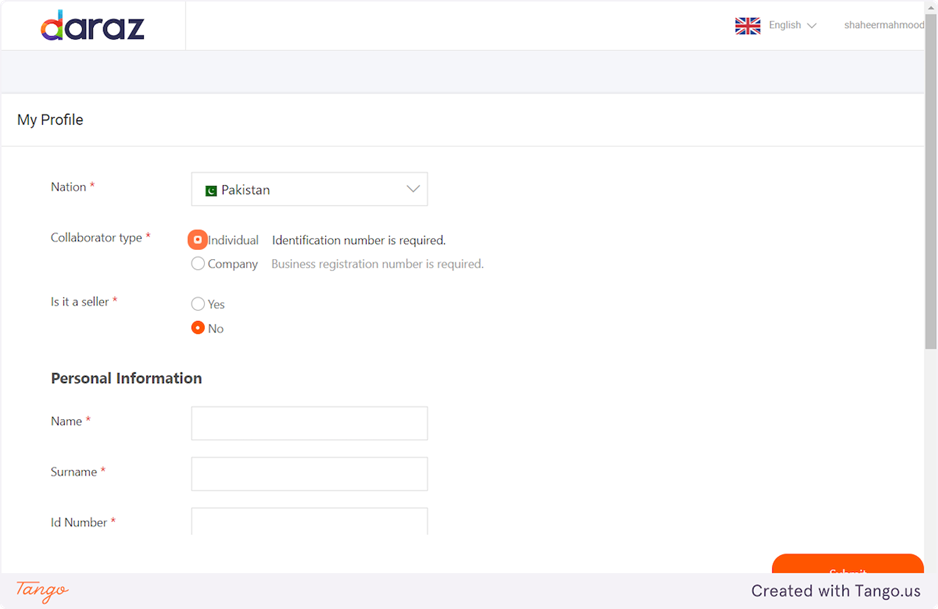The image size is (938, 609).
Task: Click the Pakistan flag in Nation field
Action: 211,190
